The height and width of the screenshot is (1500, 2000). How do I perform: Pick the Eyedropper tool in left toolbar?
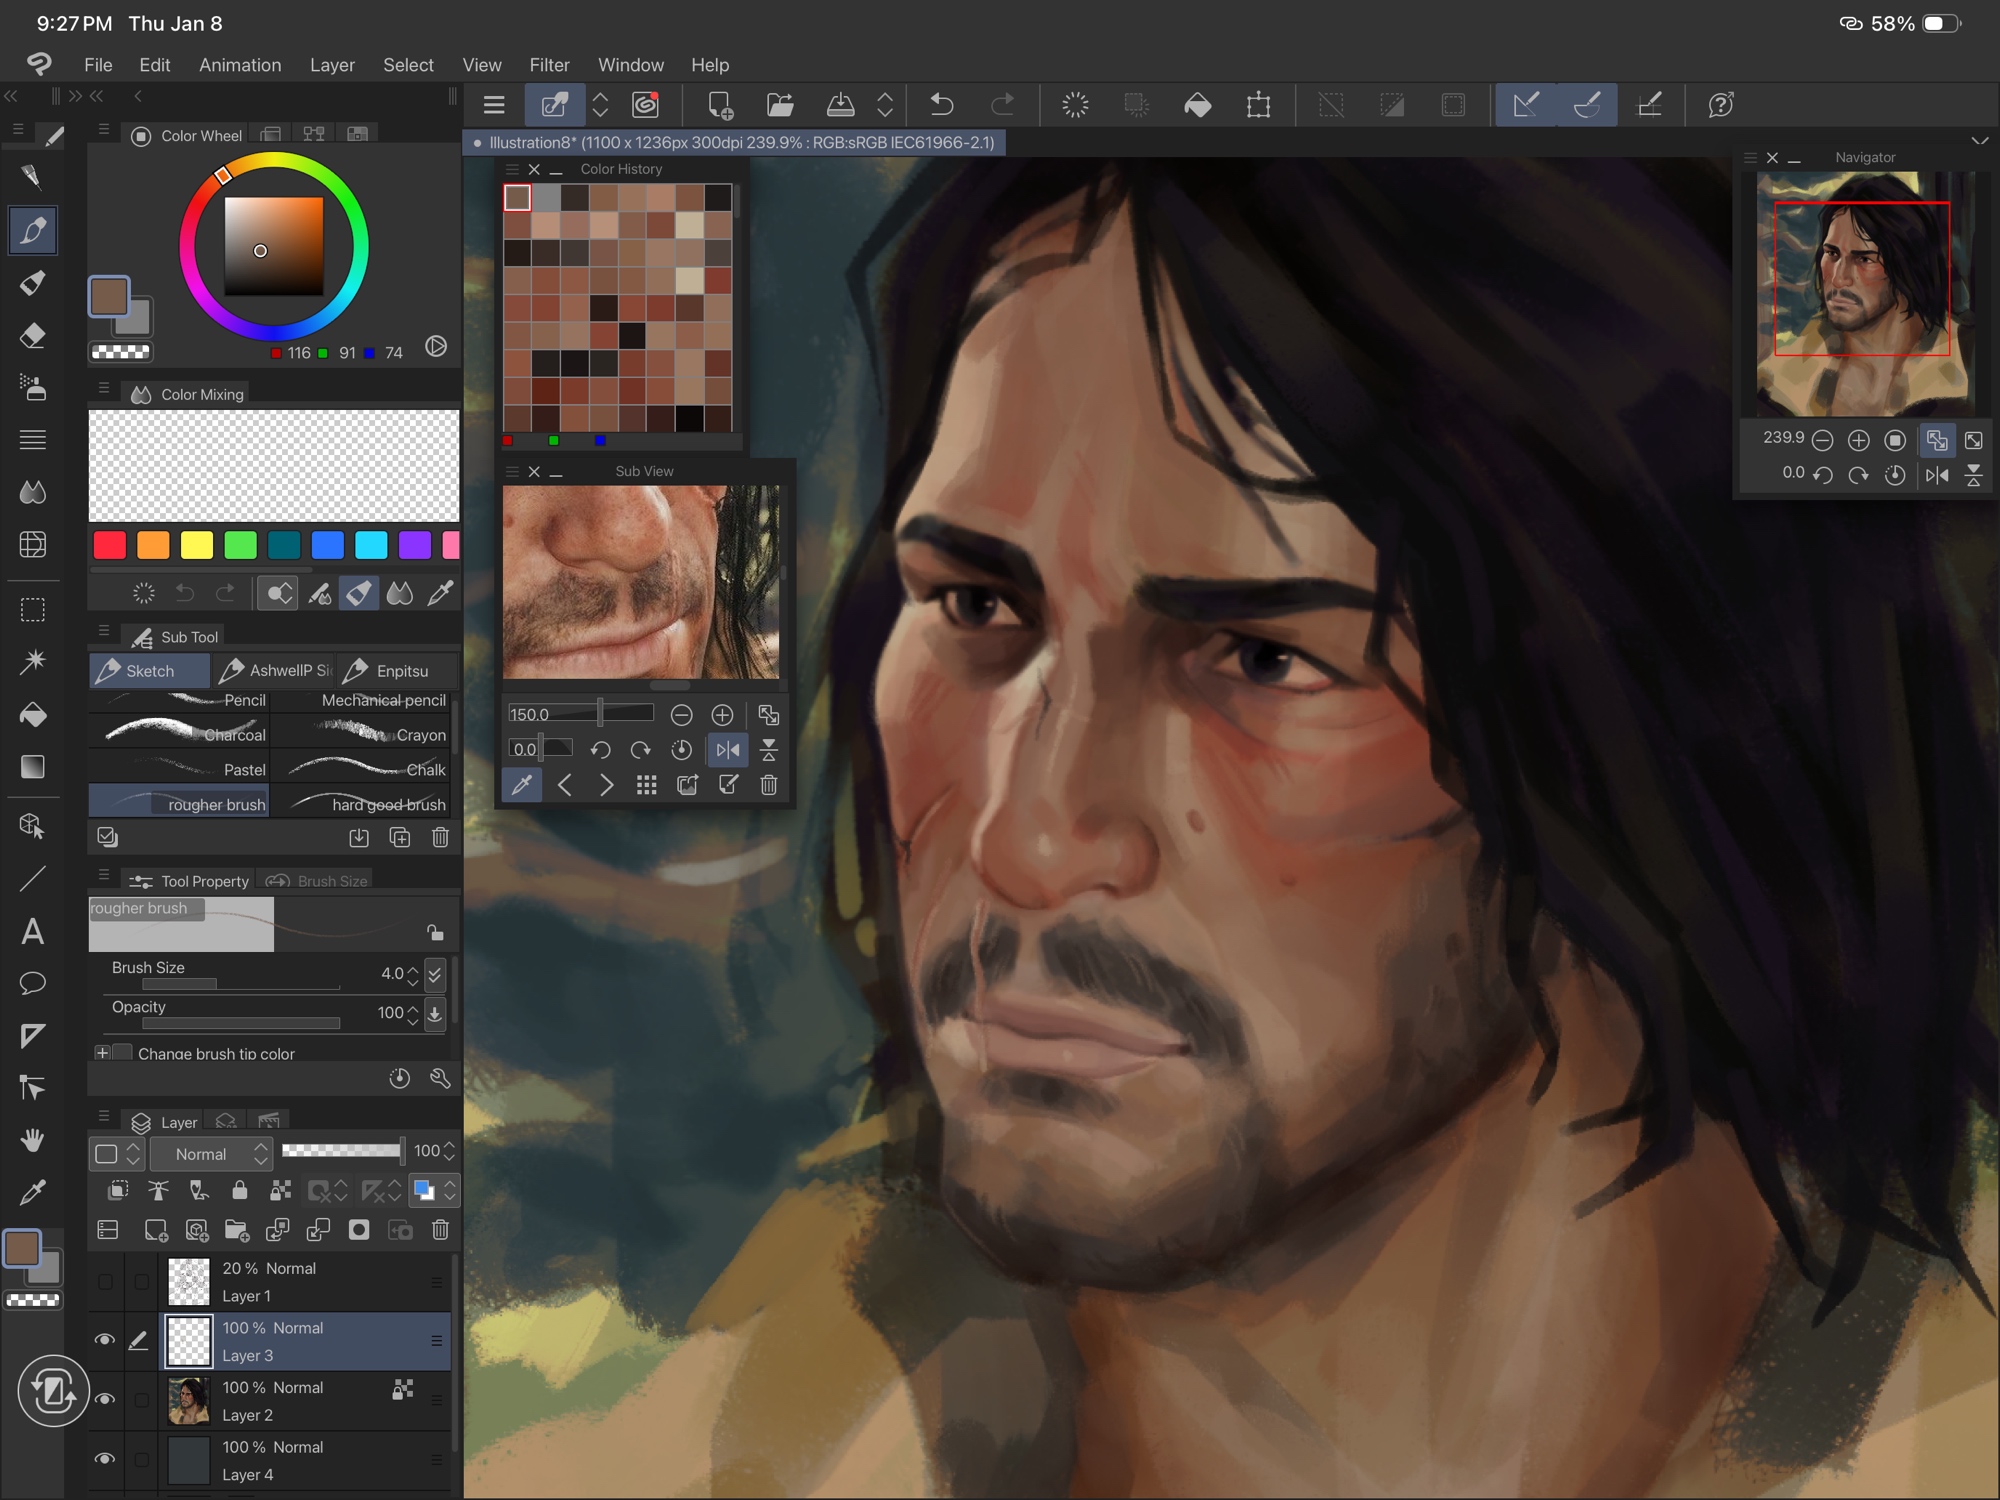coord(33,1192)
